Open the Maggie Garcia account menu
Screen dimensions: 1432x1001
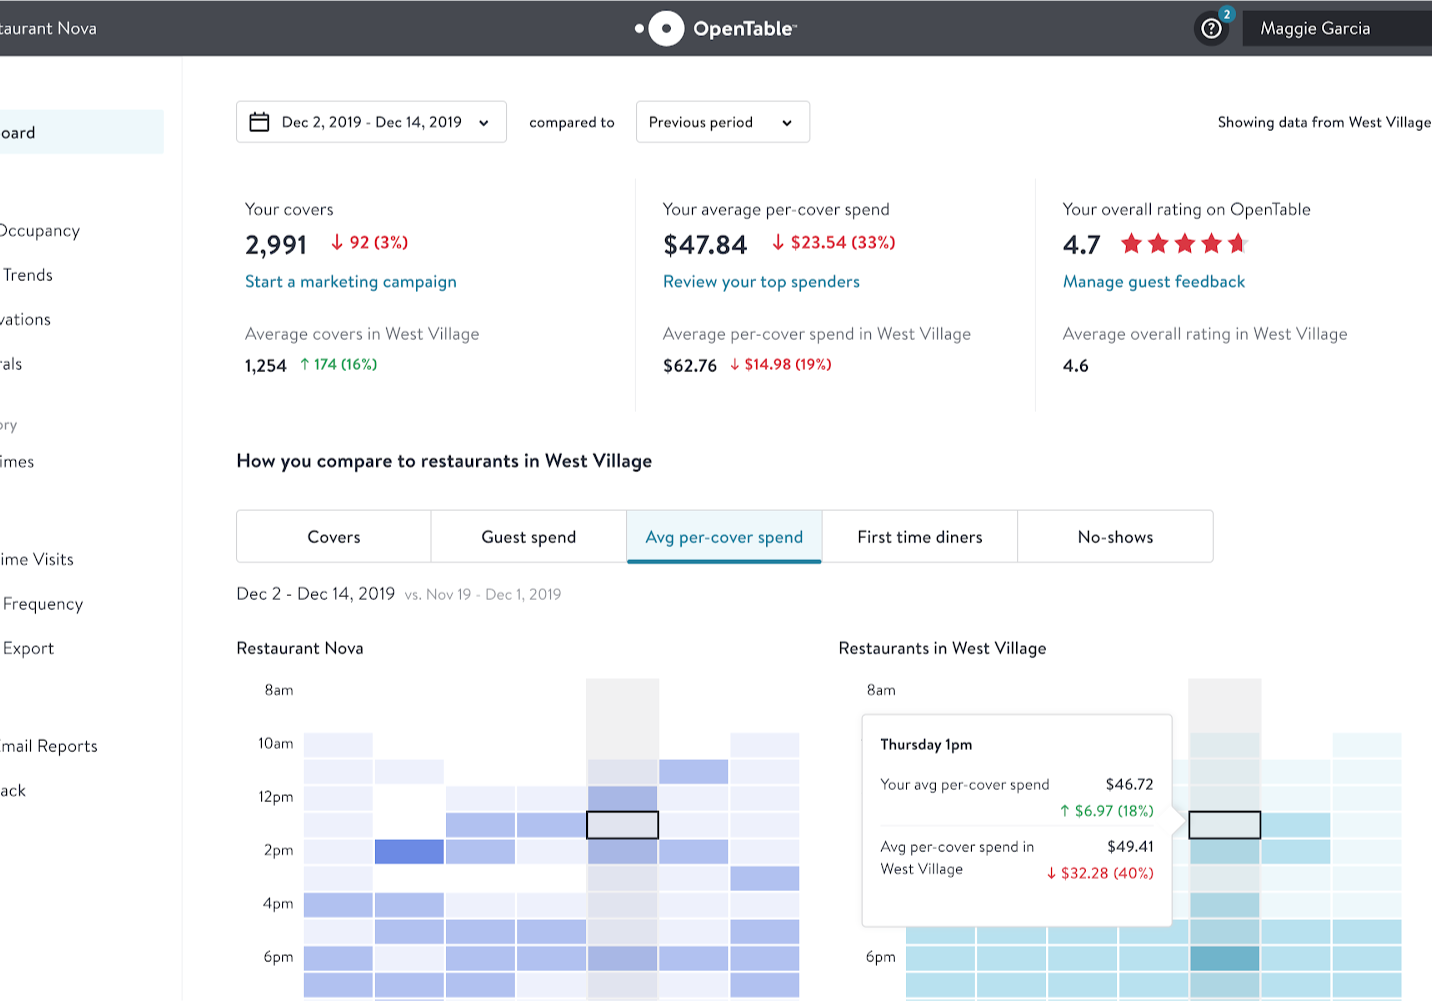(1337, 28)
